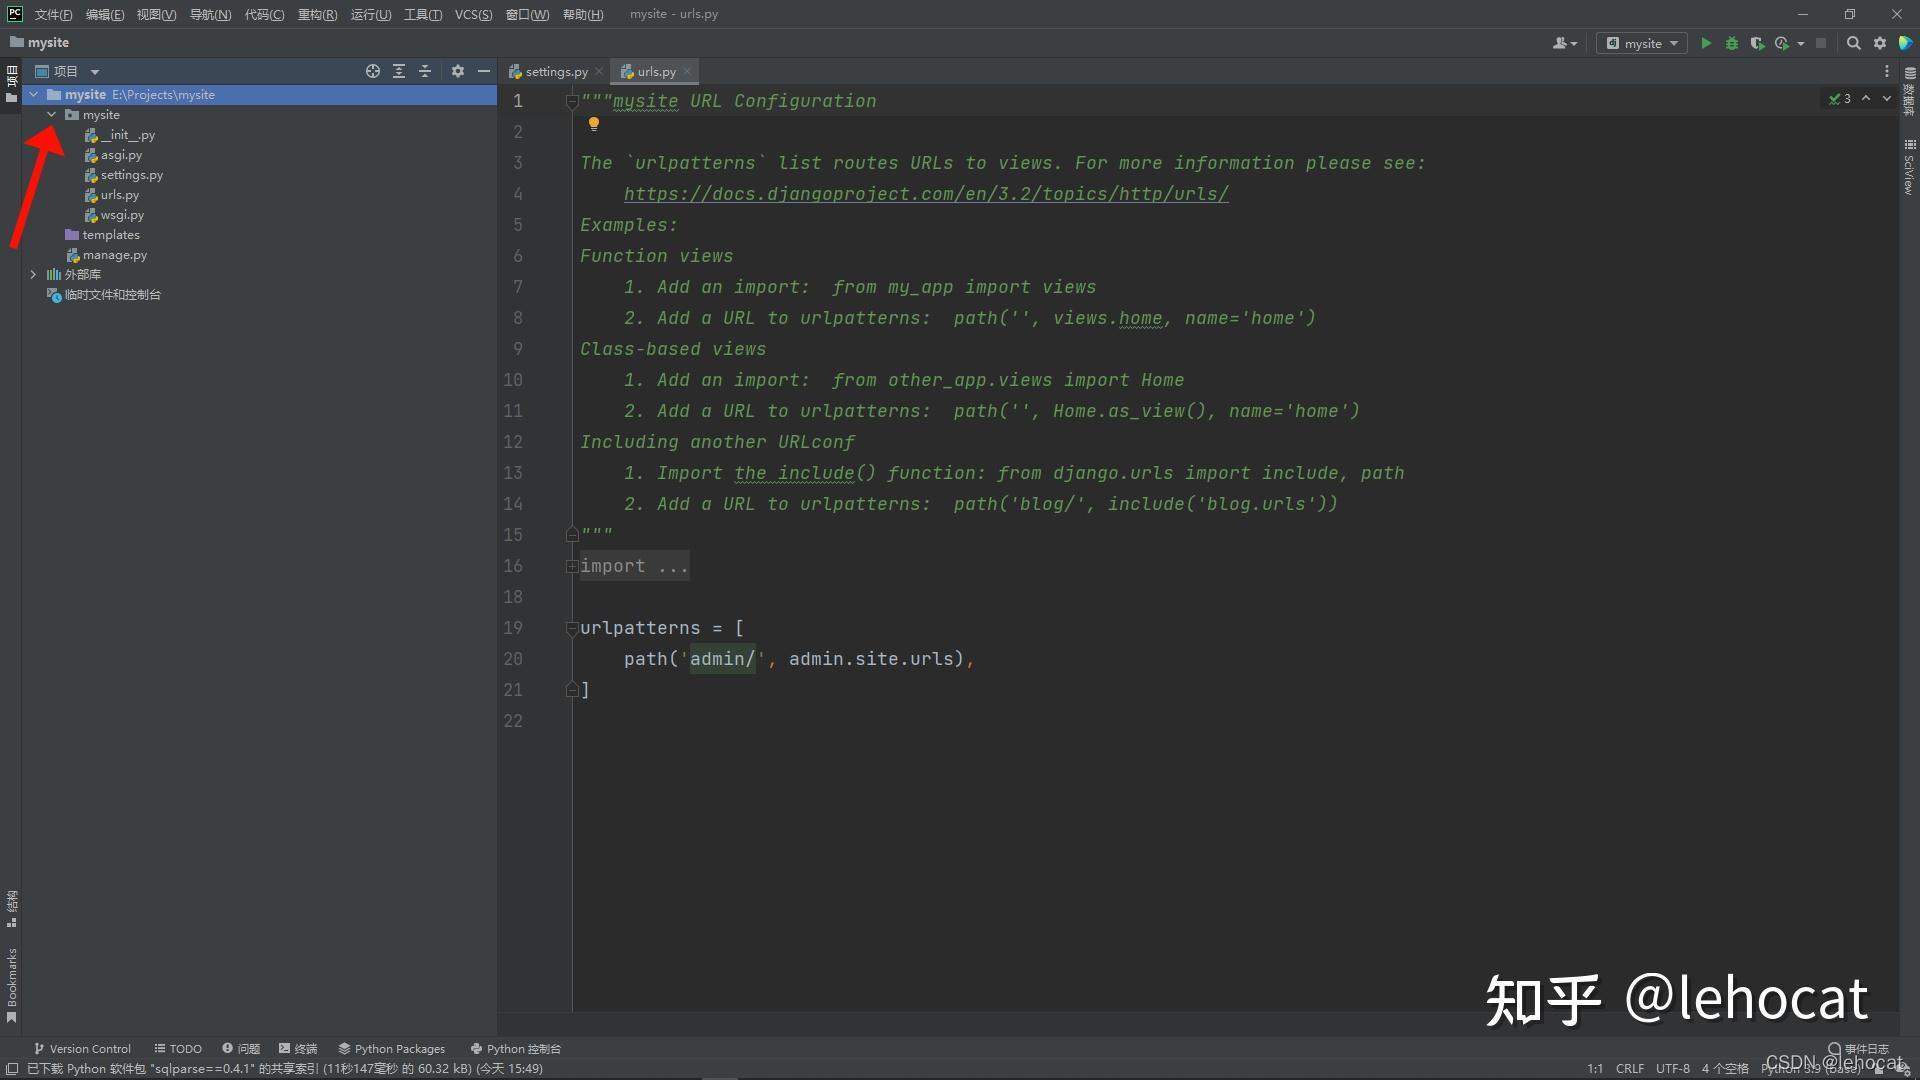This screenshot has width=1920, height=1080.
Task: Expand the 外部库 external libraries node
Action: 33,274
